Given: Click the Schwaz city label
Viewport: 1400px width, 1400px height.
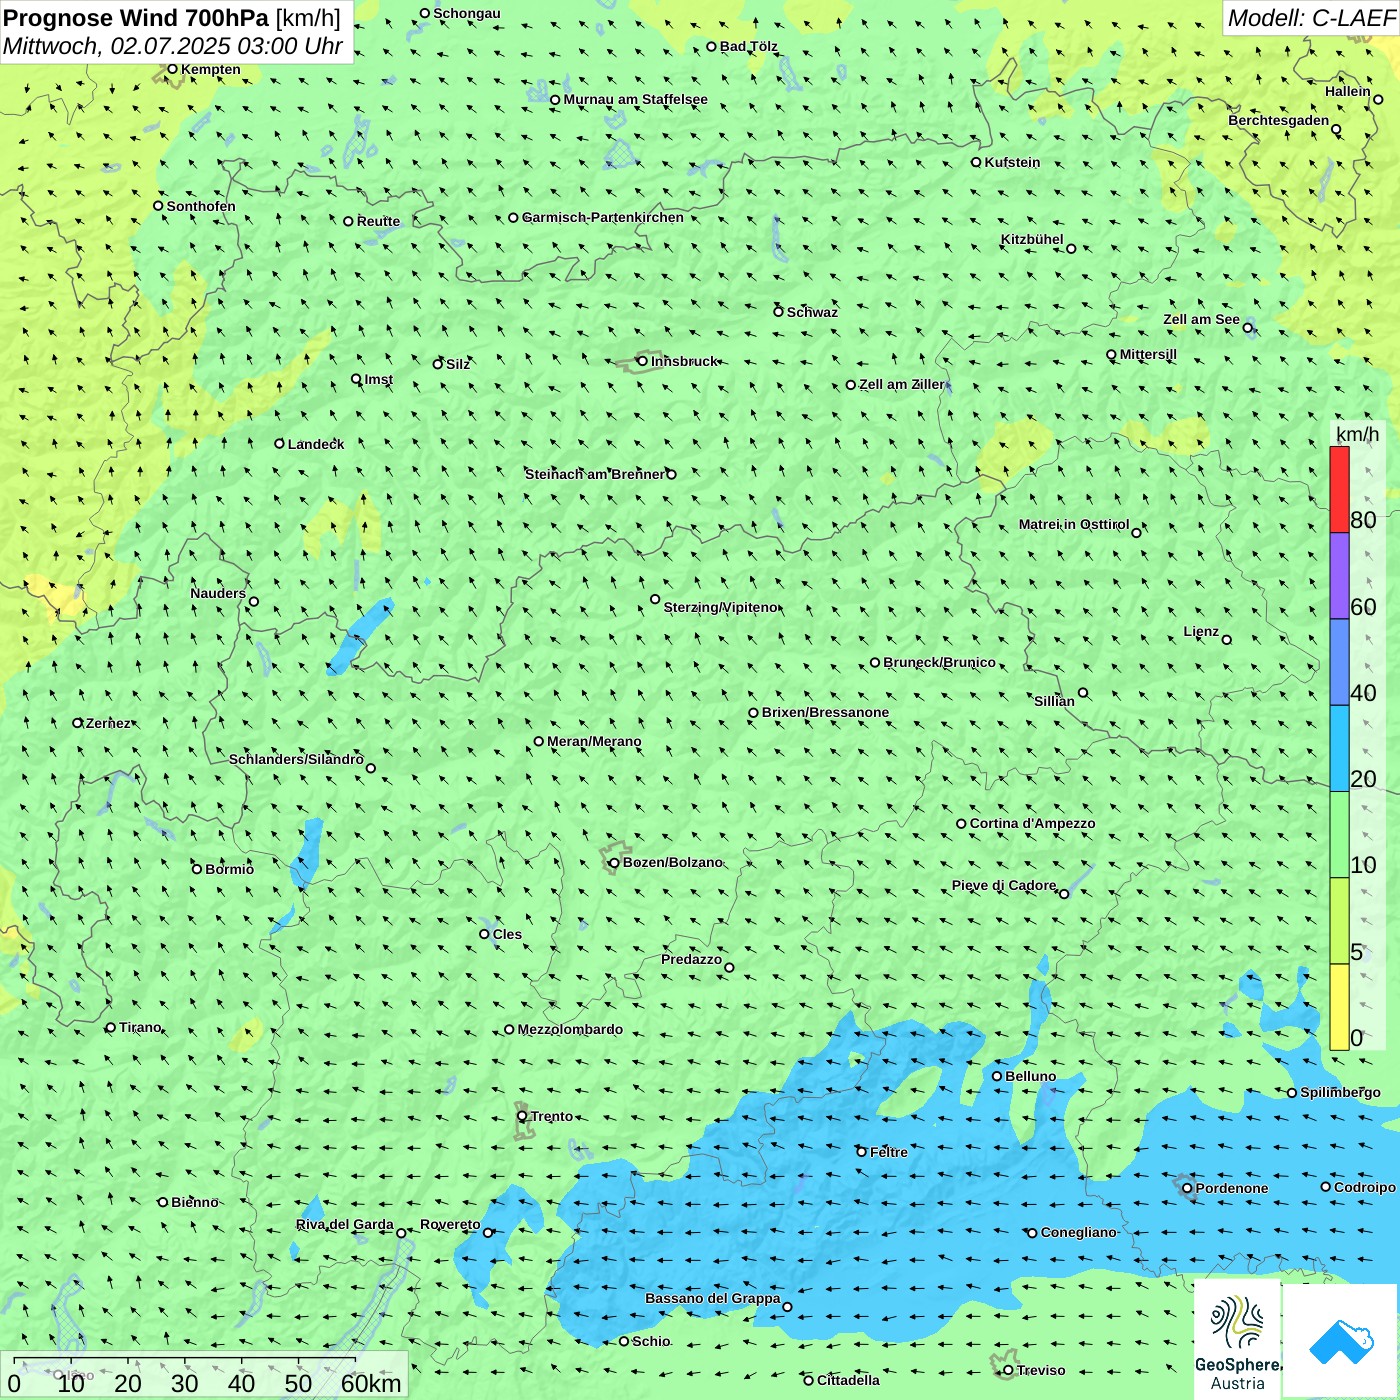Looking at the screenshot, I should tap(812, 312).
